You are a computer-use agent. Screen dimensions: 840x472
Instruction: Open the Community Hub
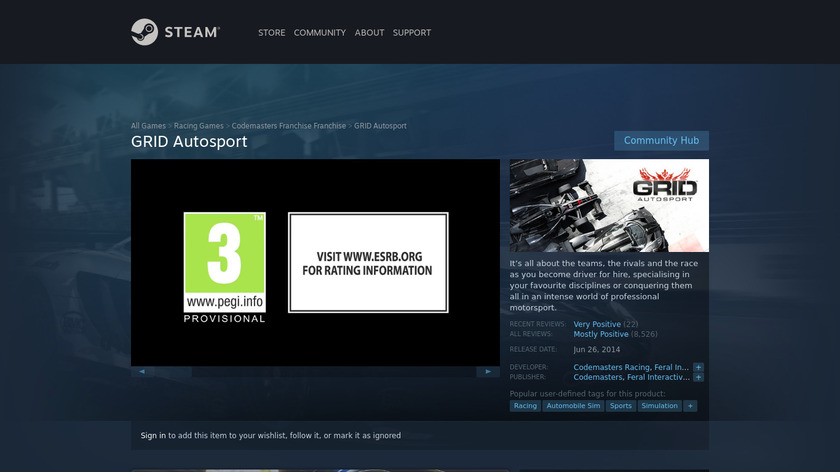click(661, 140)
